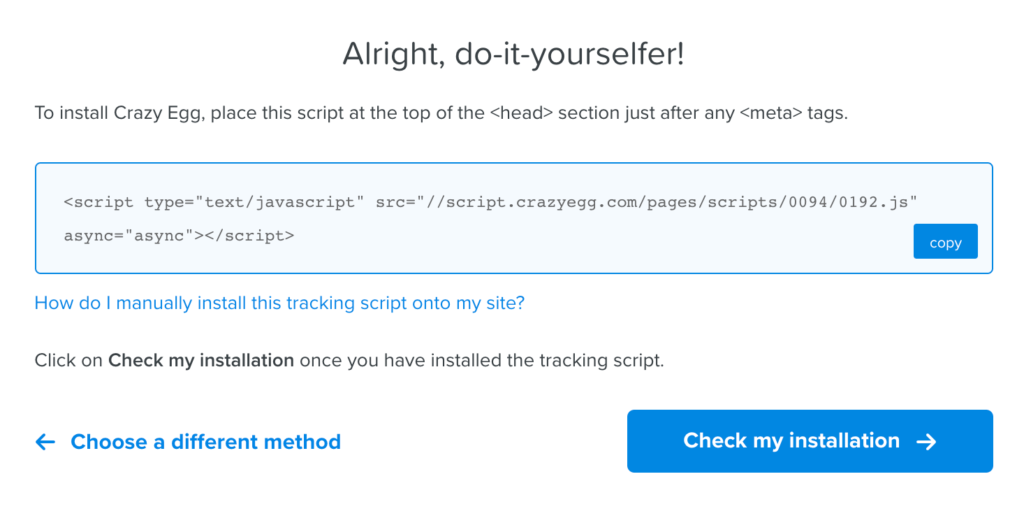1024x509 pixels.
Task: Click the Alright, do-it-yourselfer! heading
Action: [x=513, y=55]
